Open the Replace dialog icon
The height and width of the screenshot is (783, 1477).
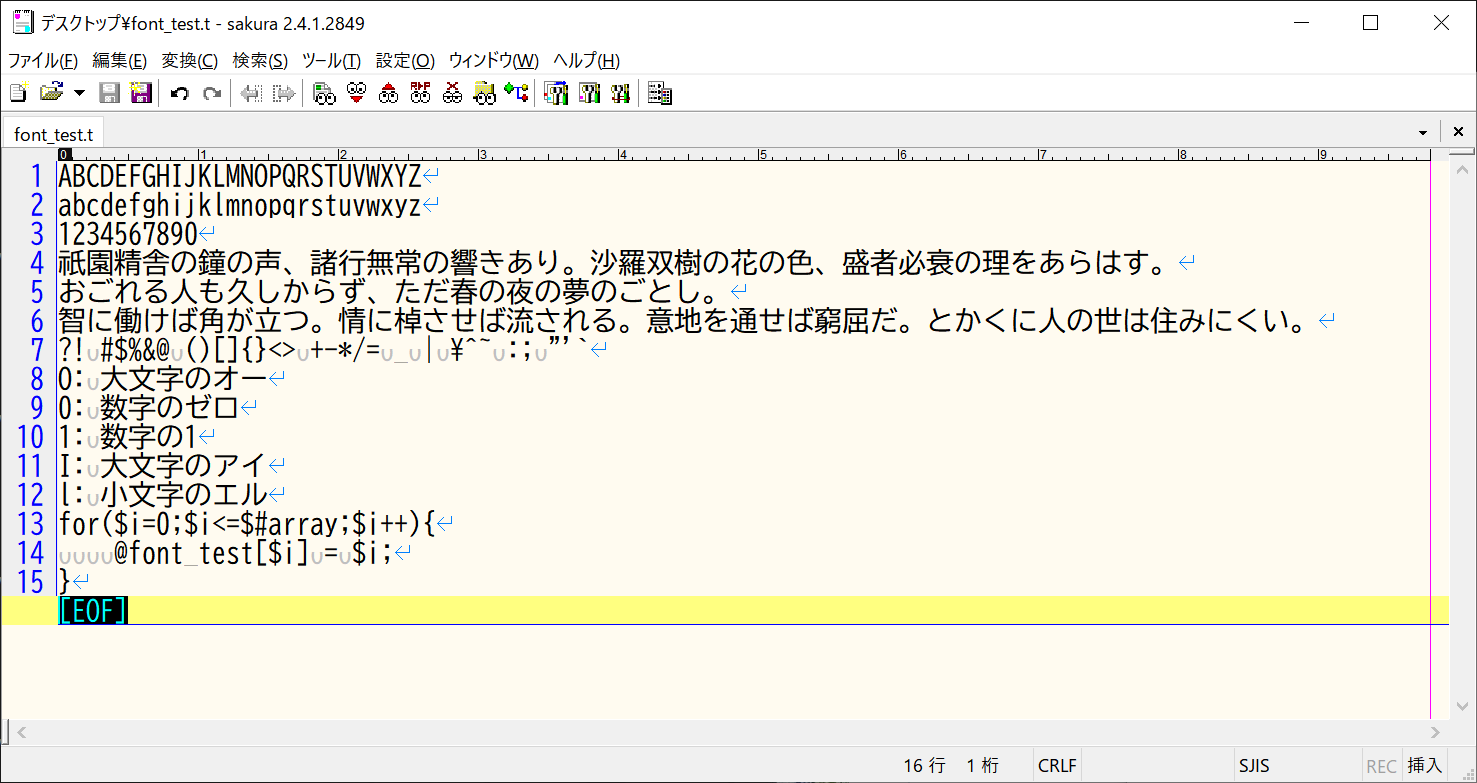coord(420,94)
